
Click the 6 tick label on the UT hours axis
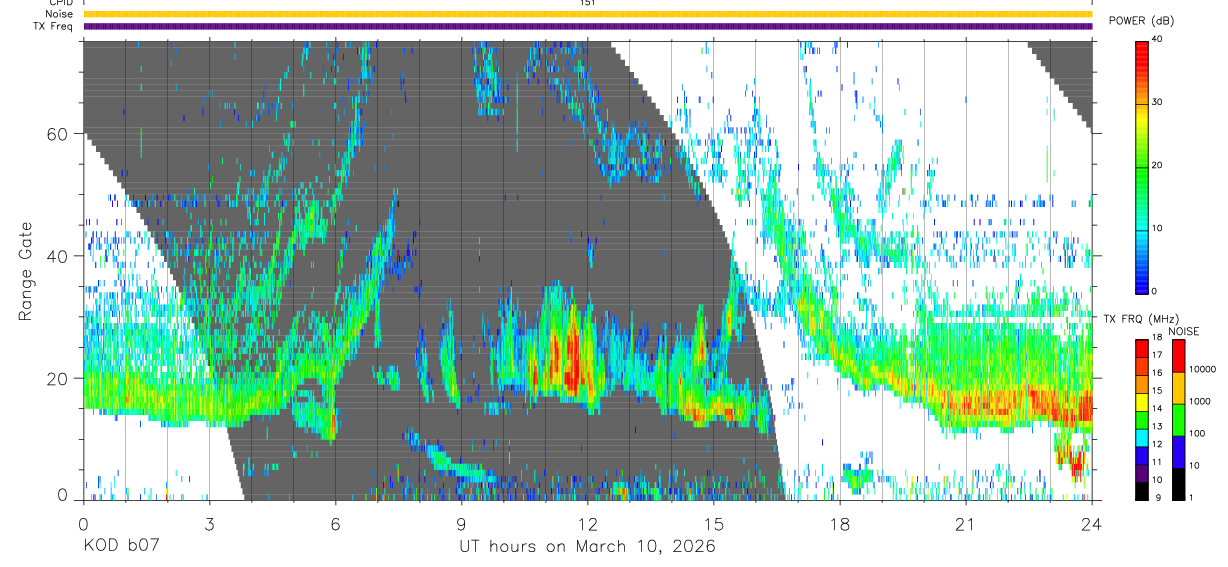click(335, 523)
